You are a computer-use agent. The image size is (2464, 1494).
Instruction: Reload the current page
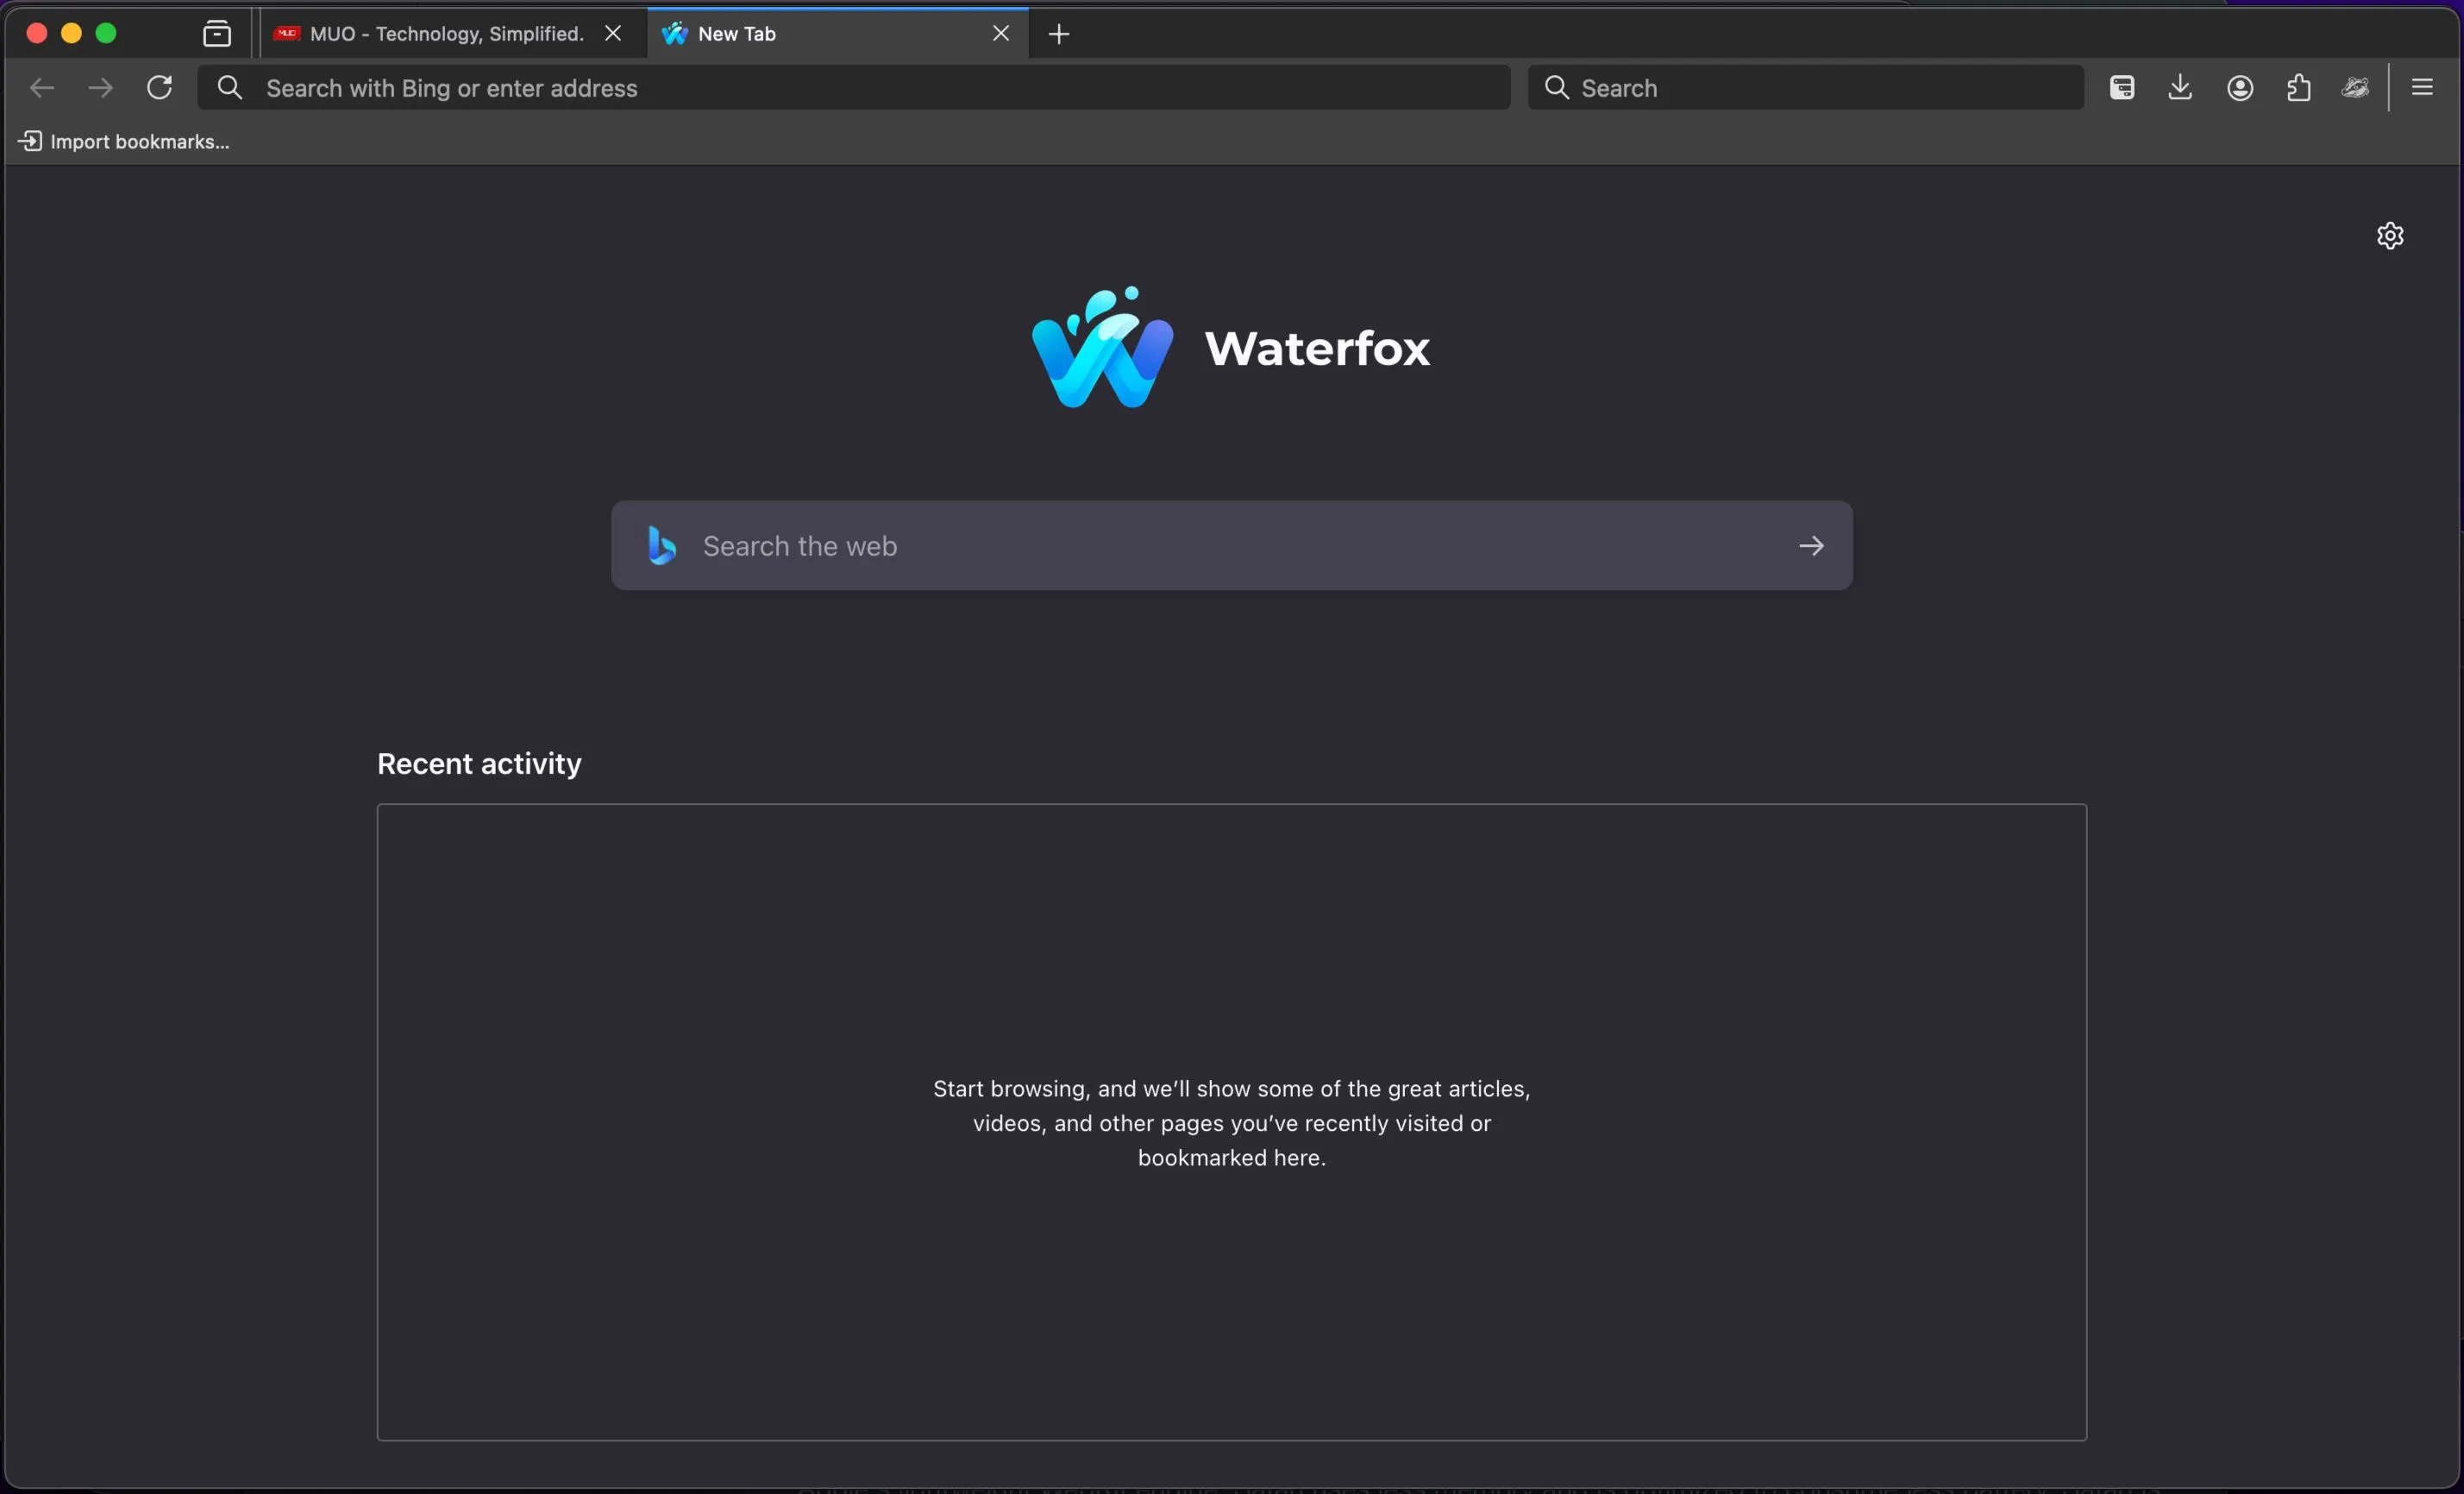click(160, 88)
